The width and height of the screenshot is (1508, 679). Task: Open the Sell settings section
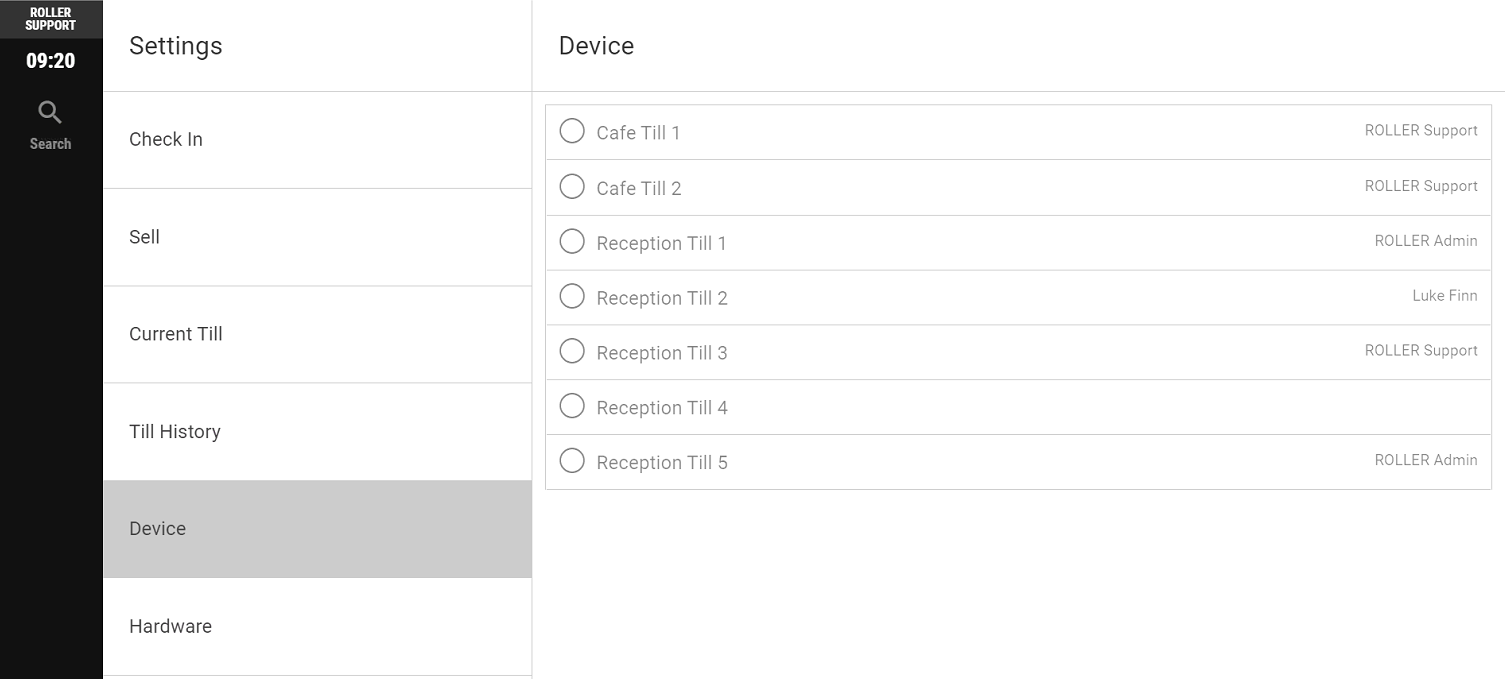pyautogui.click(x=317, y=237)
